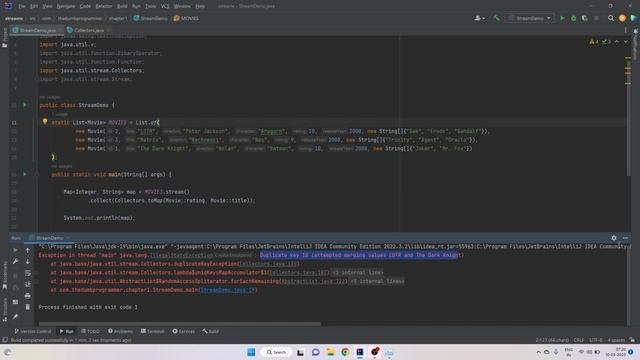Start debugging with the green bug icon
This screenshot has height=360, width=640.
pyautogui.click(x=573, y=18)
